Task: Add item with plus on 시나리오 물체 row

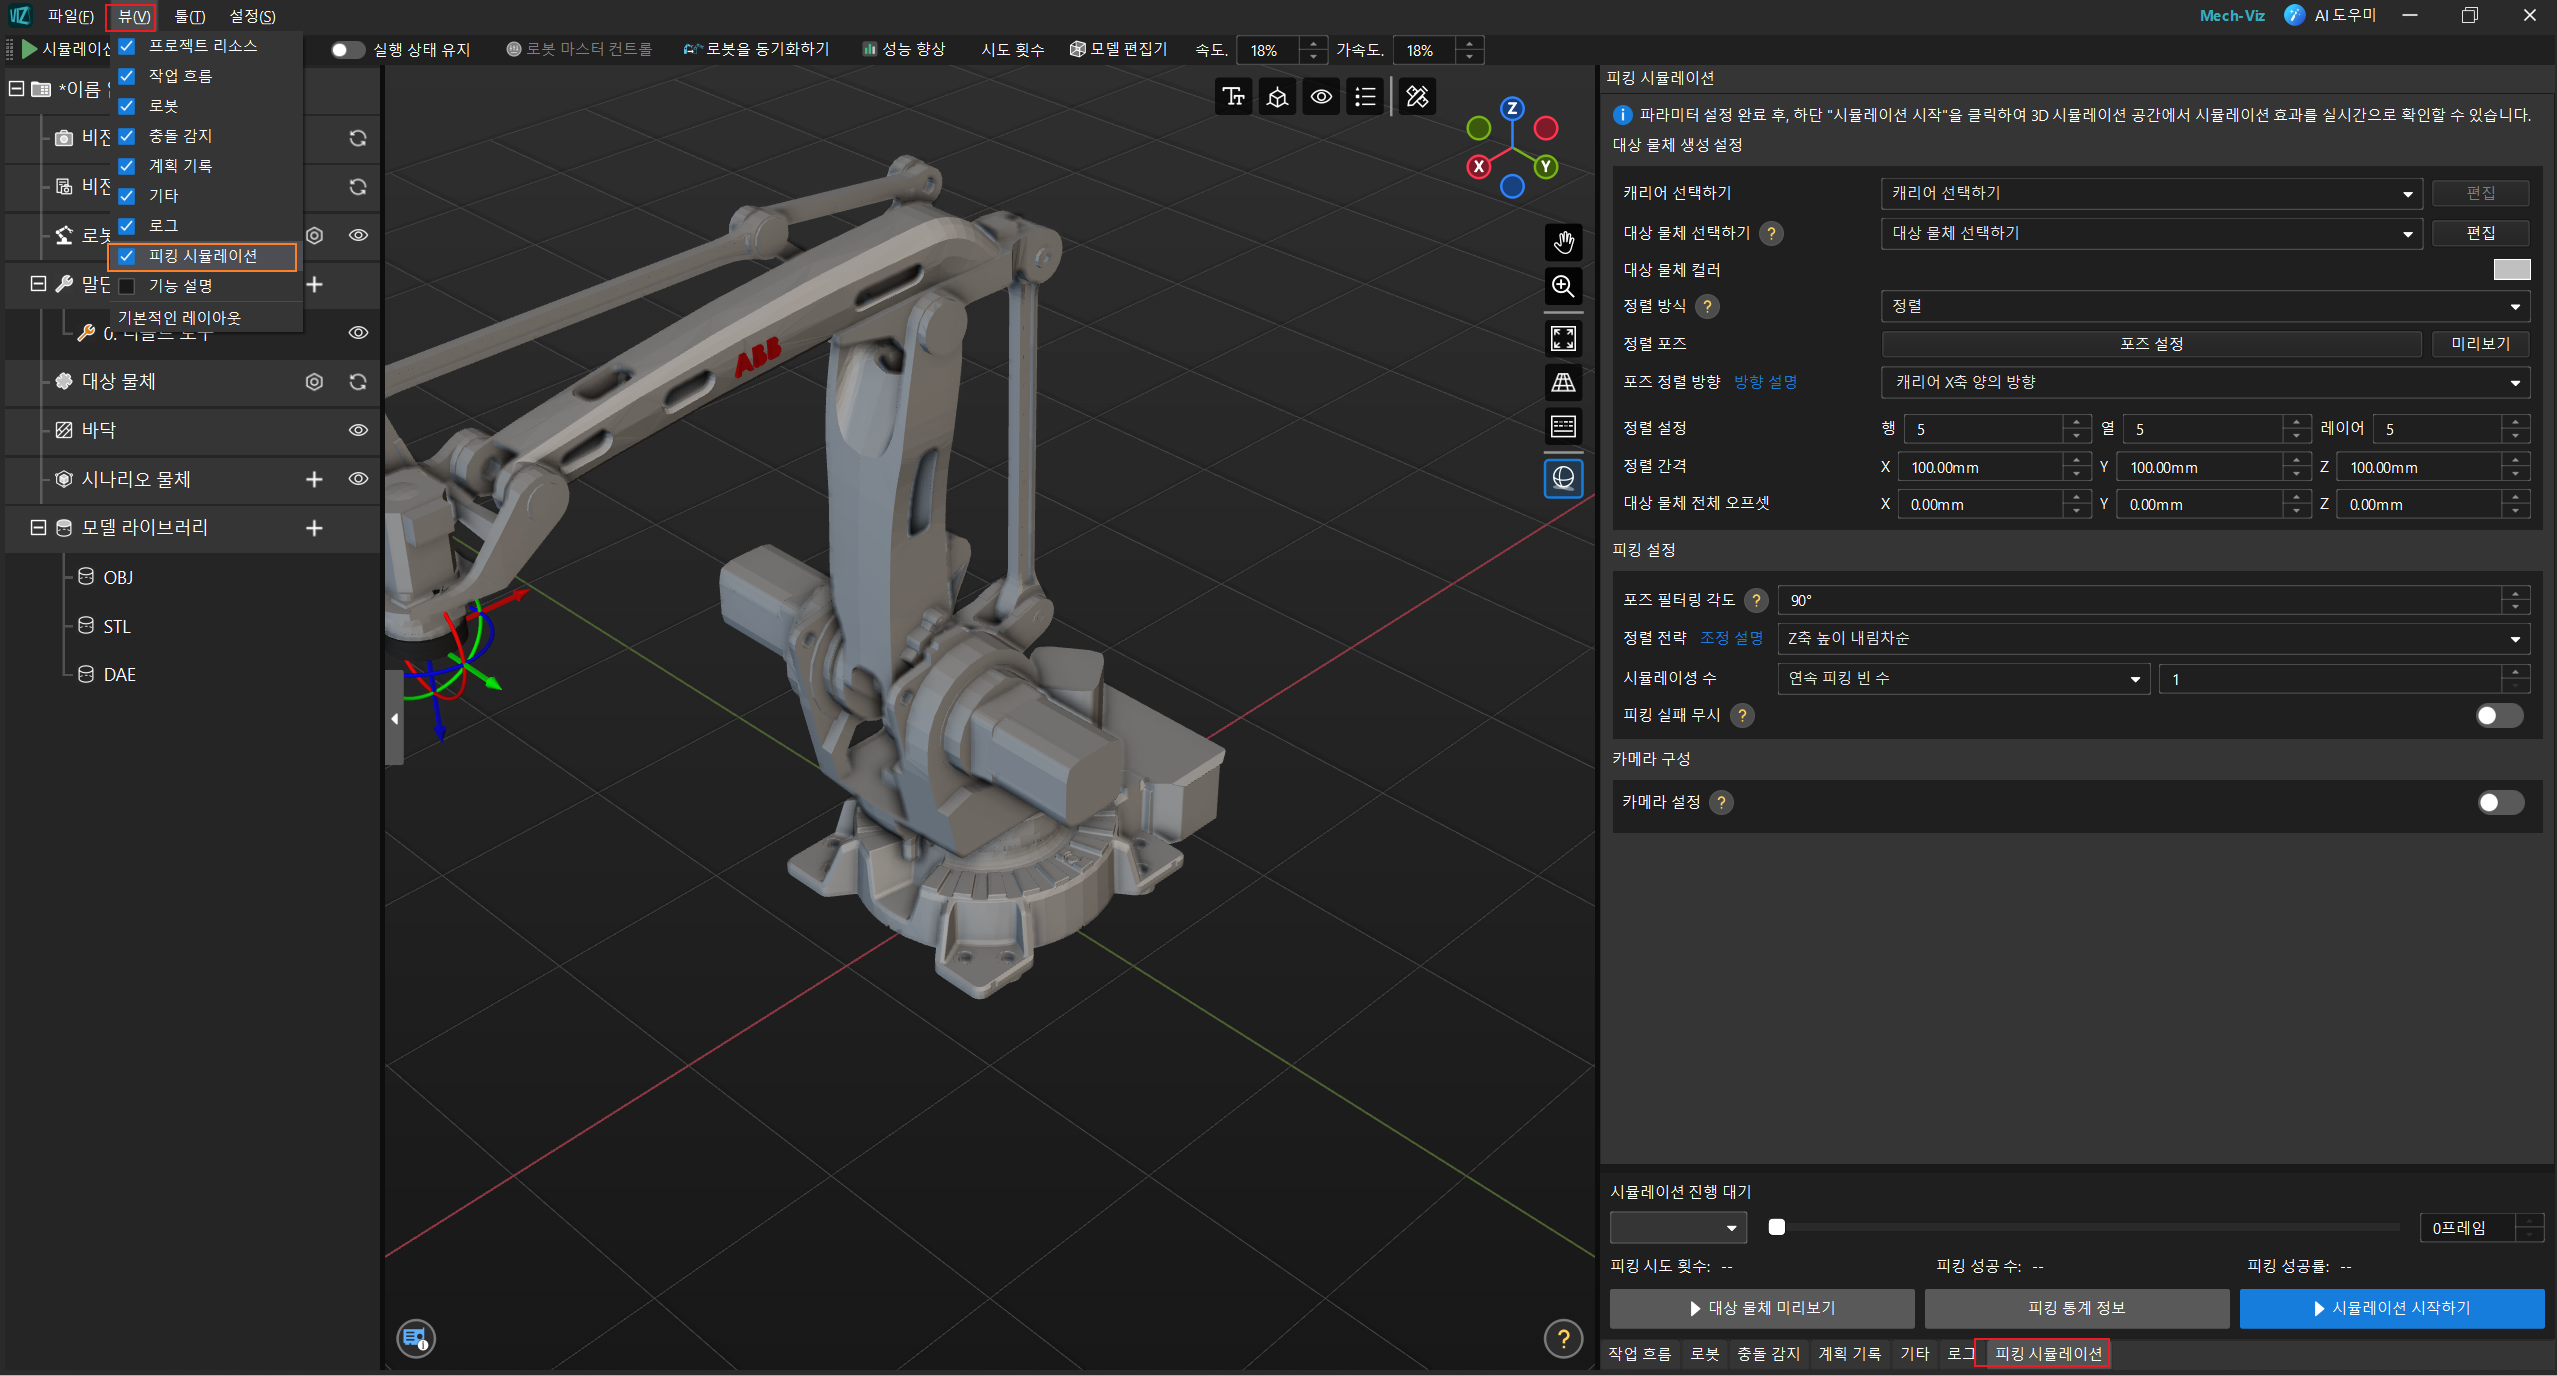Action: [x=314, y=479]
